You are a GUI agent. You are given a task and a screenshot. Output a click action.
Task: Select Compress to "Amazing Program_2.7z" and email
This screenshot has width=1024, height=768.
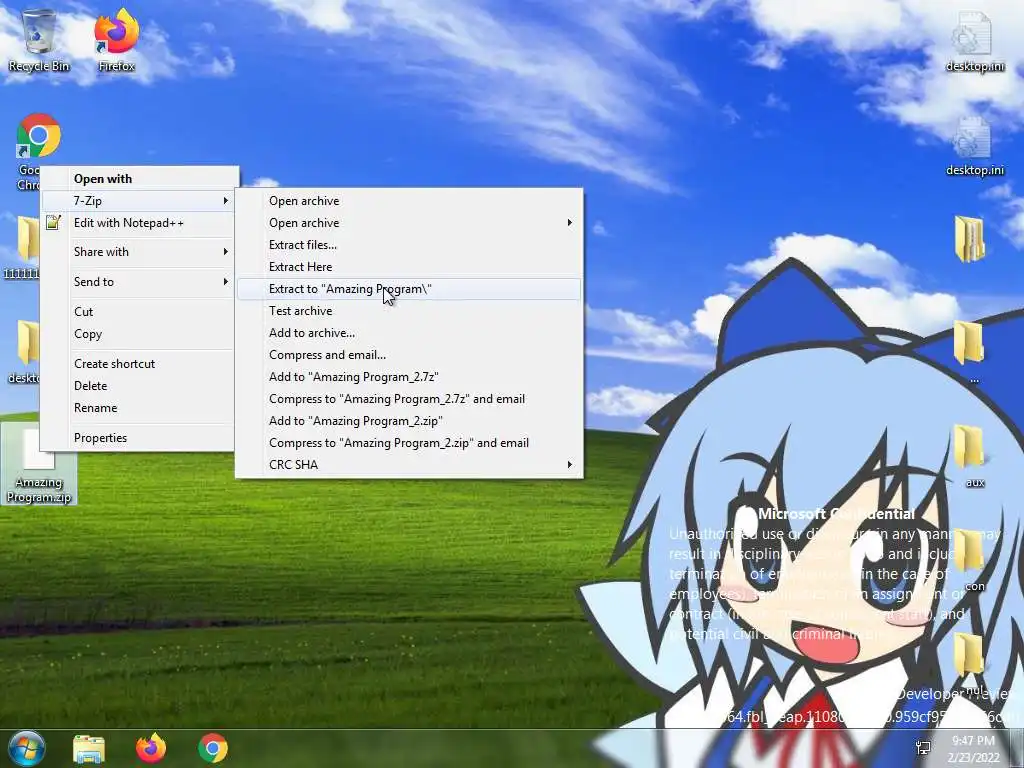[409, 399]
